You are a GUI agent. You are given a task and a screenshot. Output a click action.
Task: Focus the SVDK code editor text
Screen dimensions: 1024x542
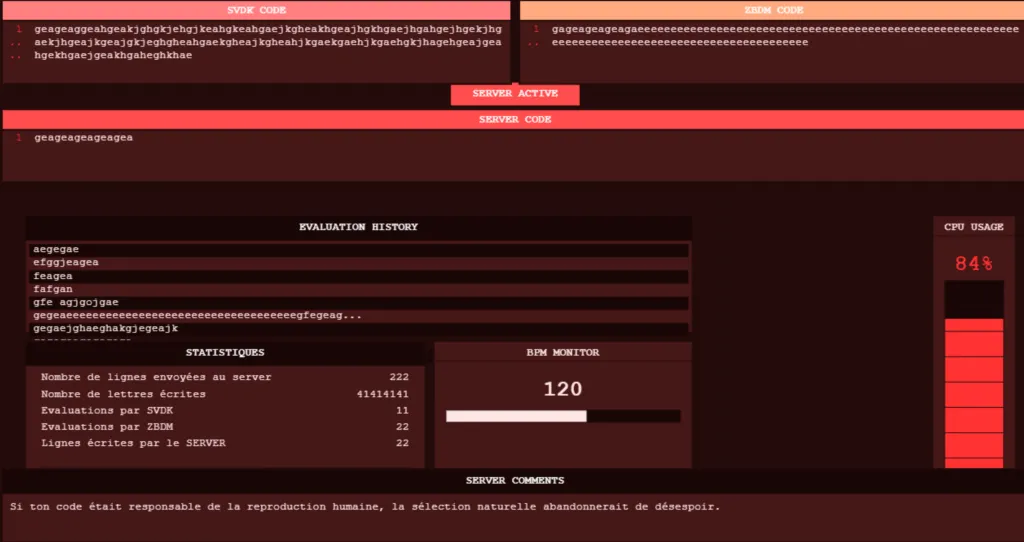[x=267, y=42]
